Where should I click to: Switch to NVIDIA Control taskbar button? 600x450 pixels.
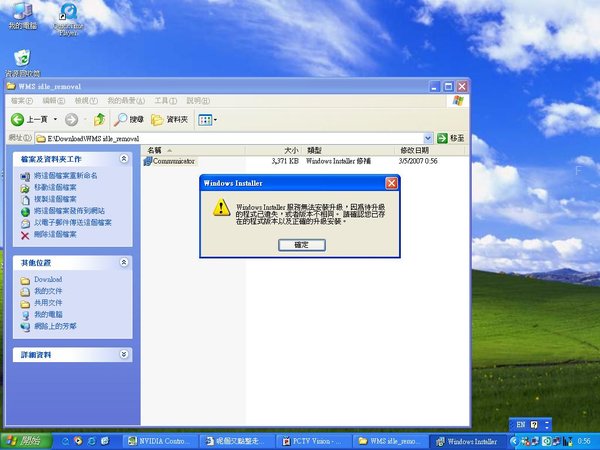click(x=162, y=442)
